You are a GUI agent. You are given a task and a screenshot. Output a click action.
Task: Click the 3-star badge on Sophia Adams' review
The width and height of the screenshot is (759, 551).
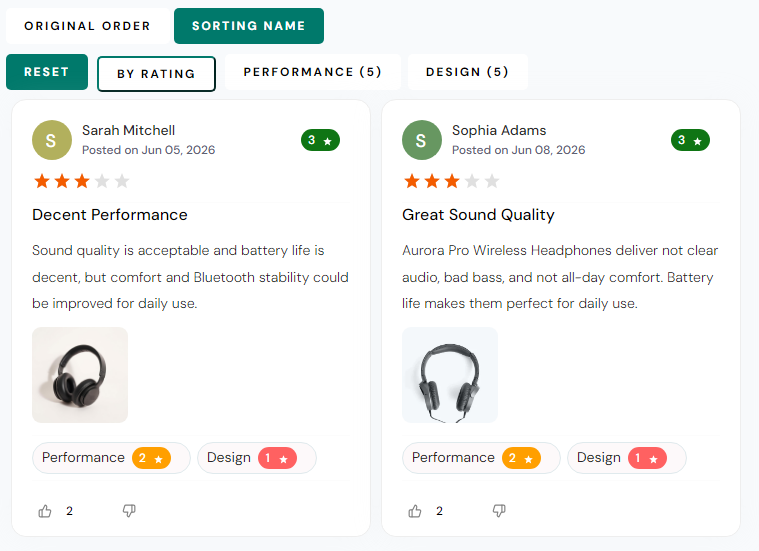[x=690, y=140]
